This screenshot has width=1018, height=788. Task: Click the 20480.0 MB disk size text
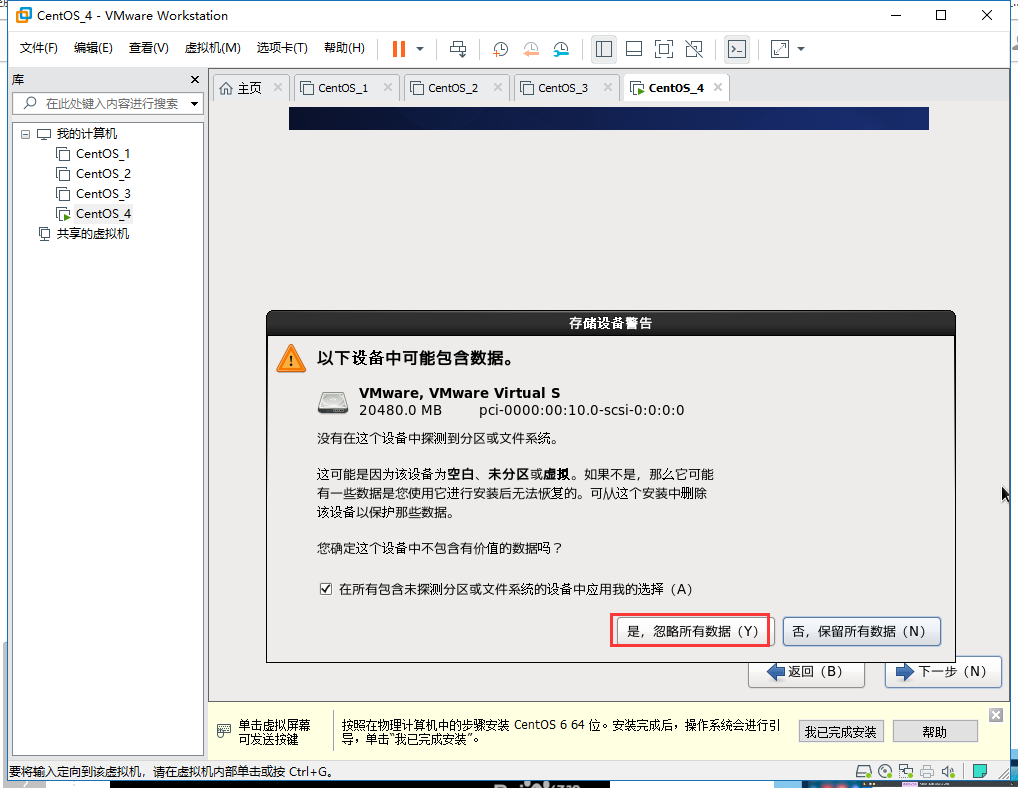coord(400,410)
